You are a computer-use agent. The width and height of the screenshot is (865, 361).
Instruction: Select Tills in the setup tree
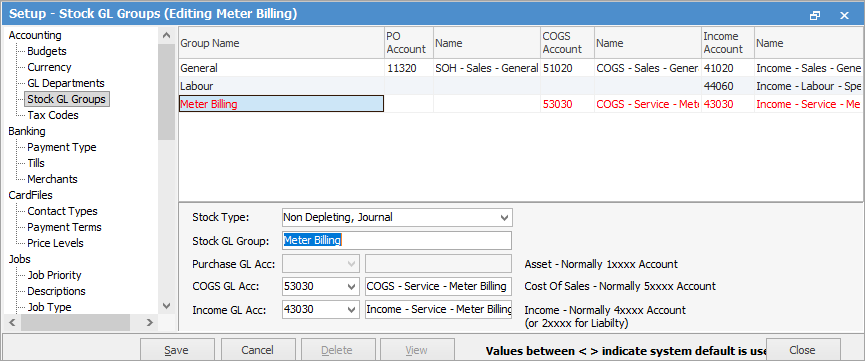(36, 163)
